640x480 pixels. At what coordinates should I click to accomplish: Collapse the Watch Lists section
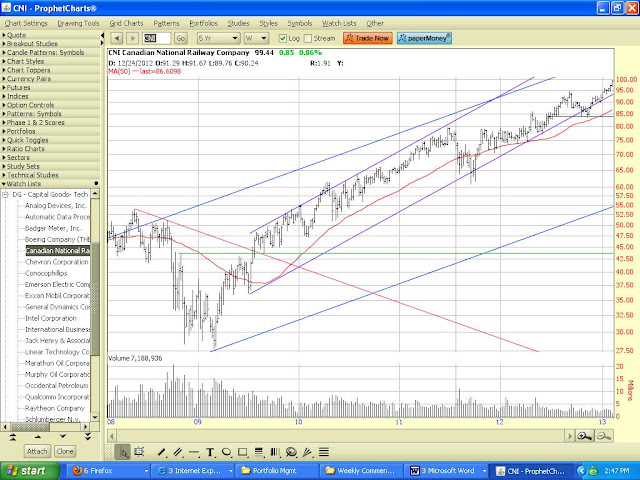50,184
